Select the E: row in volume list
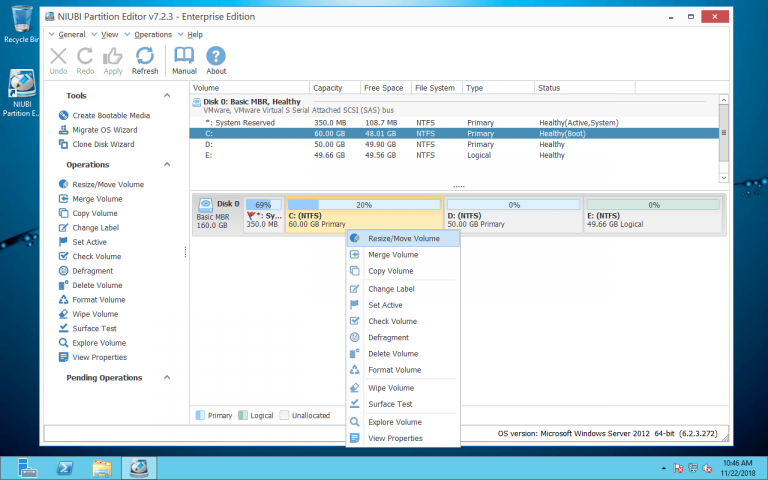 454,155
